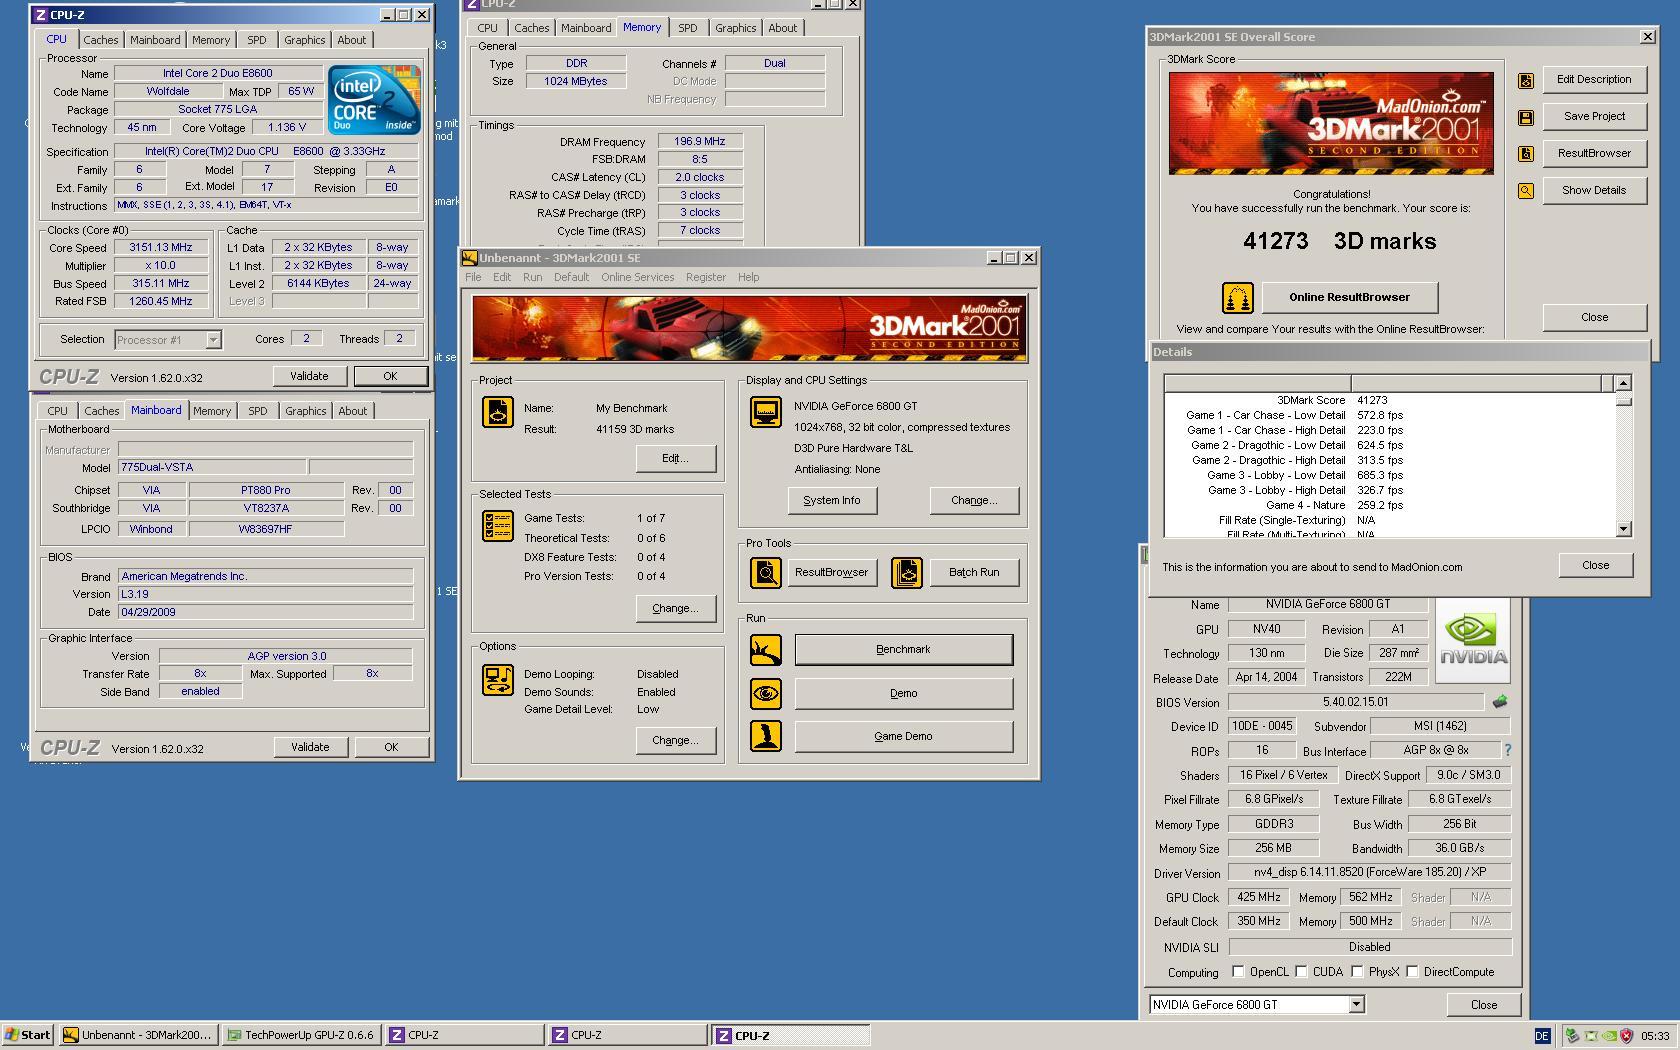Open the Edit menu in 3DMark2001 SE
Viewport: 1680px width, 1050px height.
(502, 277)
